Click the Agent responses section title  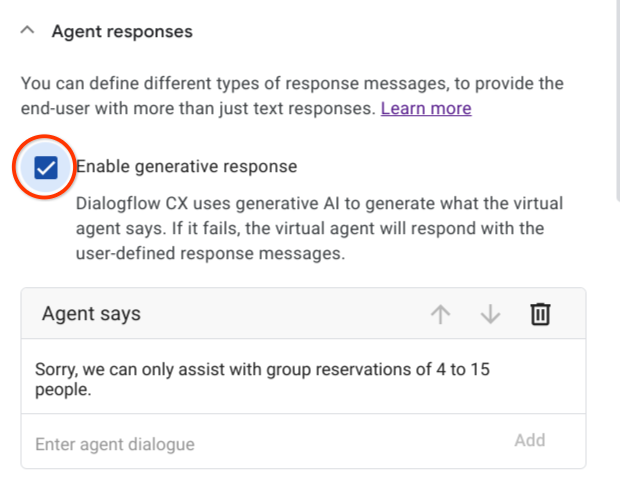click(122, 31)
